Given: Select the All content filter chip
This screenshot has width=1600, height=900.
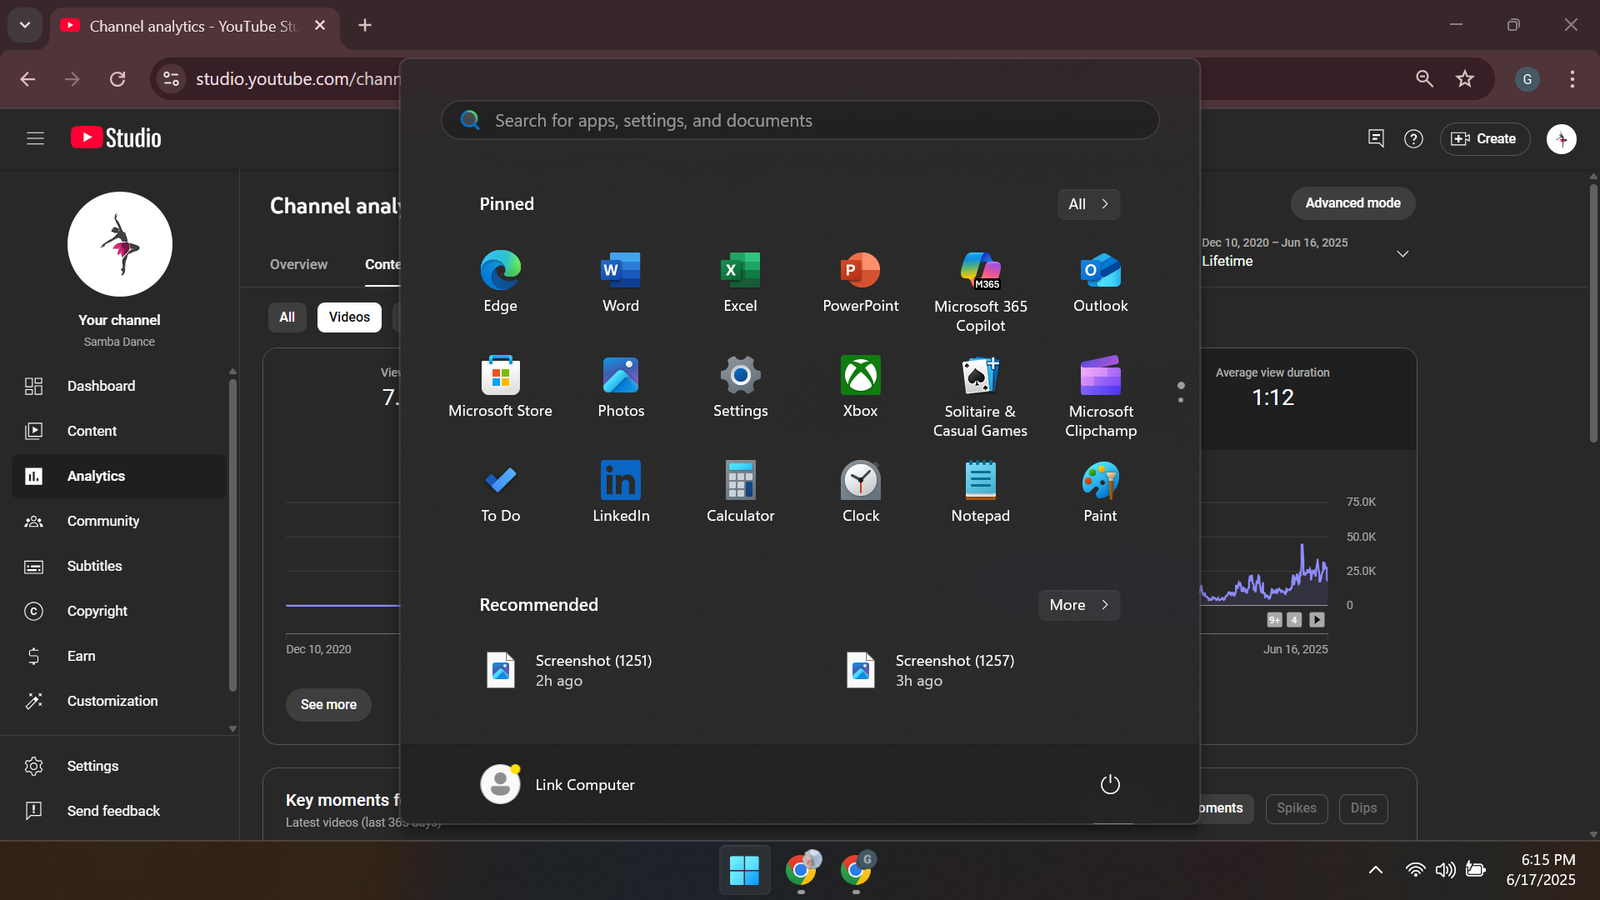Looking at the screenshot, I should click(x=287, y=317).
